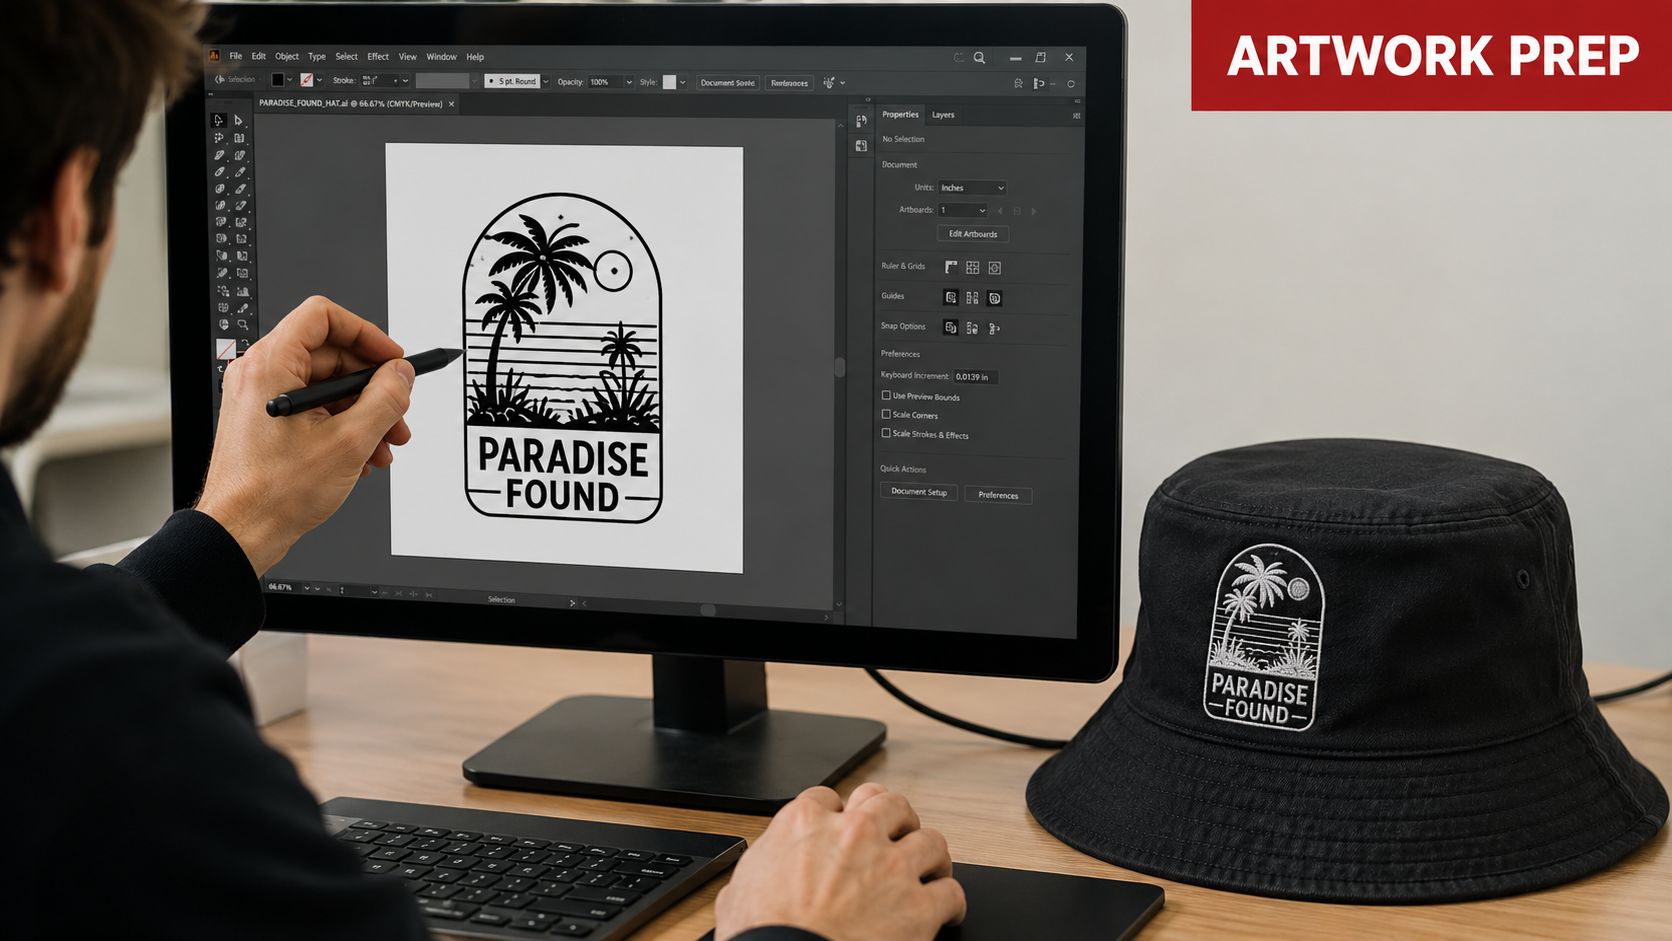Click the third Ruler & Grids icon
This screenshot has width=1672, height=941.
click(994, 268)
